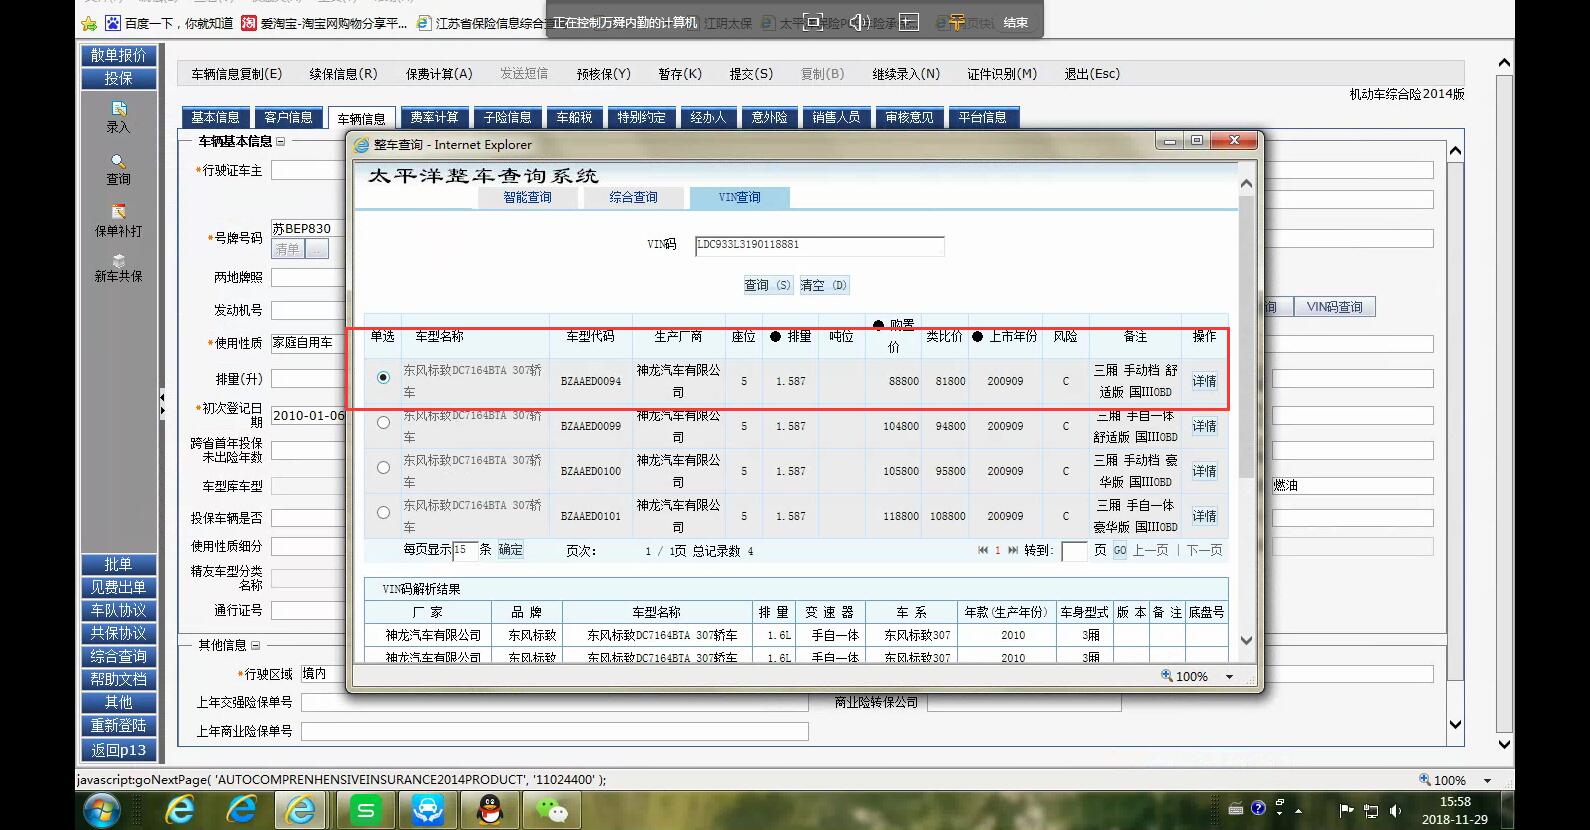Screen dimensions: 1590x830
Task: Open the 爱淘宝 bookmark icon
Action: tap(250, 23)
